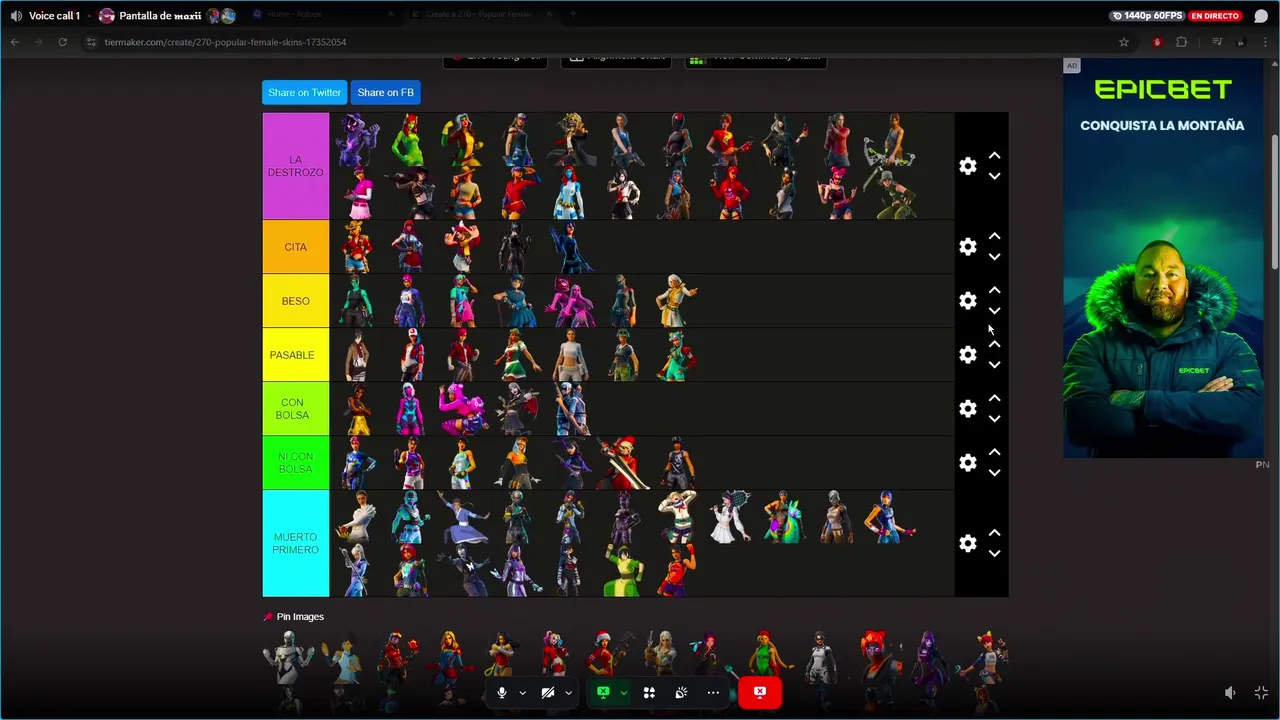Open settings gear for PASABLE tier
Image resolution: width=1280 pixels, height=720 pixels.
pyautogui.click(x=967, y=355)
